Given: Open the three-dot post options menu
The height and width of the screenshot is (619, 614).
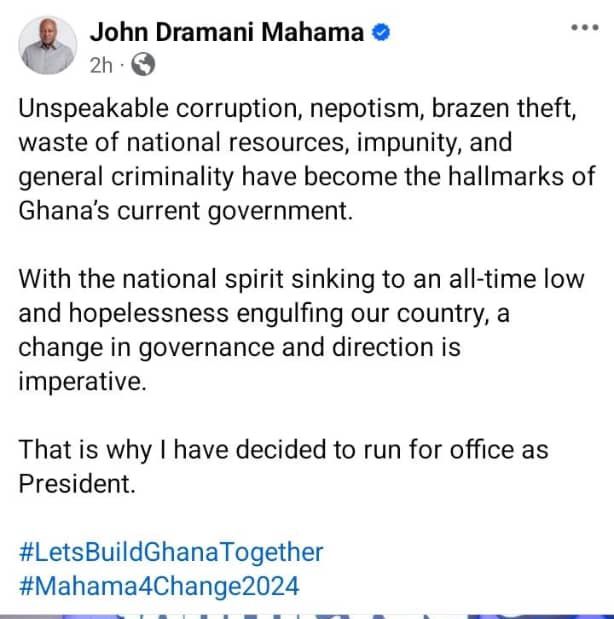Looking at the screenshot, I should point(583,27).
